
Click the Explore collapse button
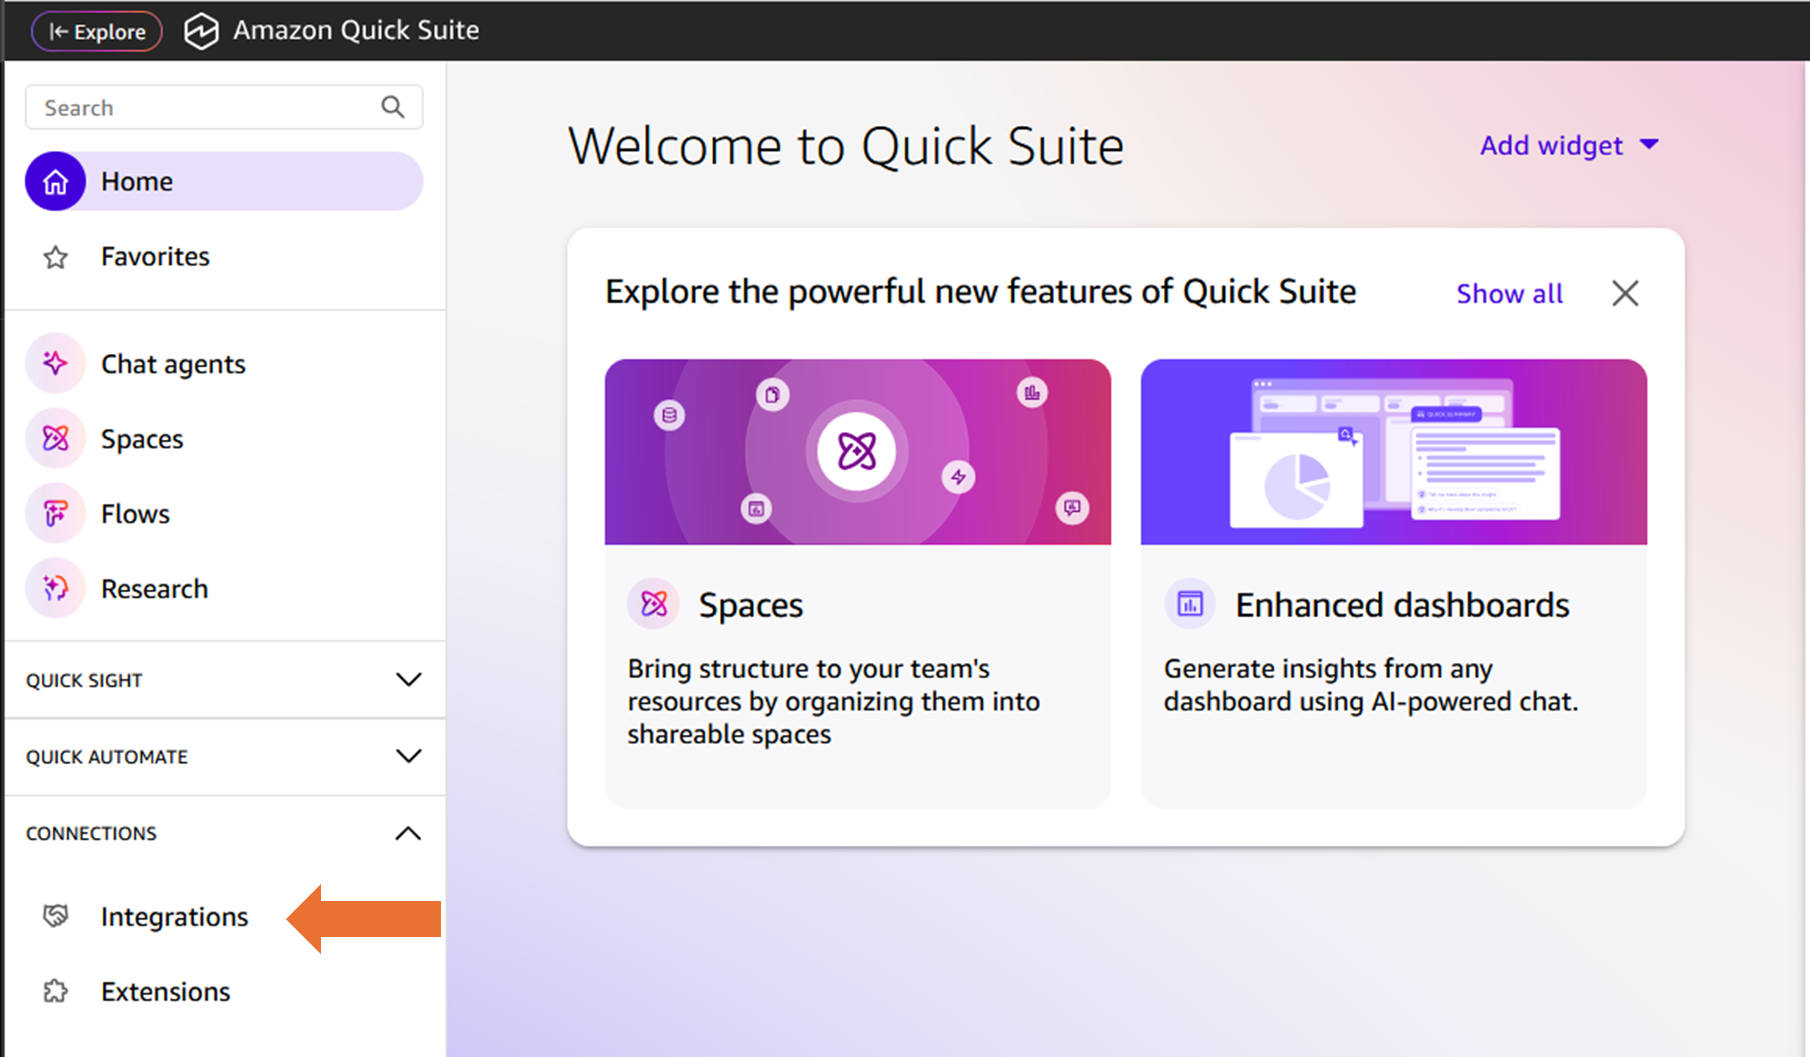click(x=97, y=31)
